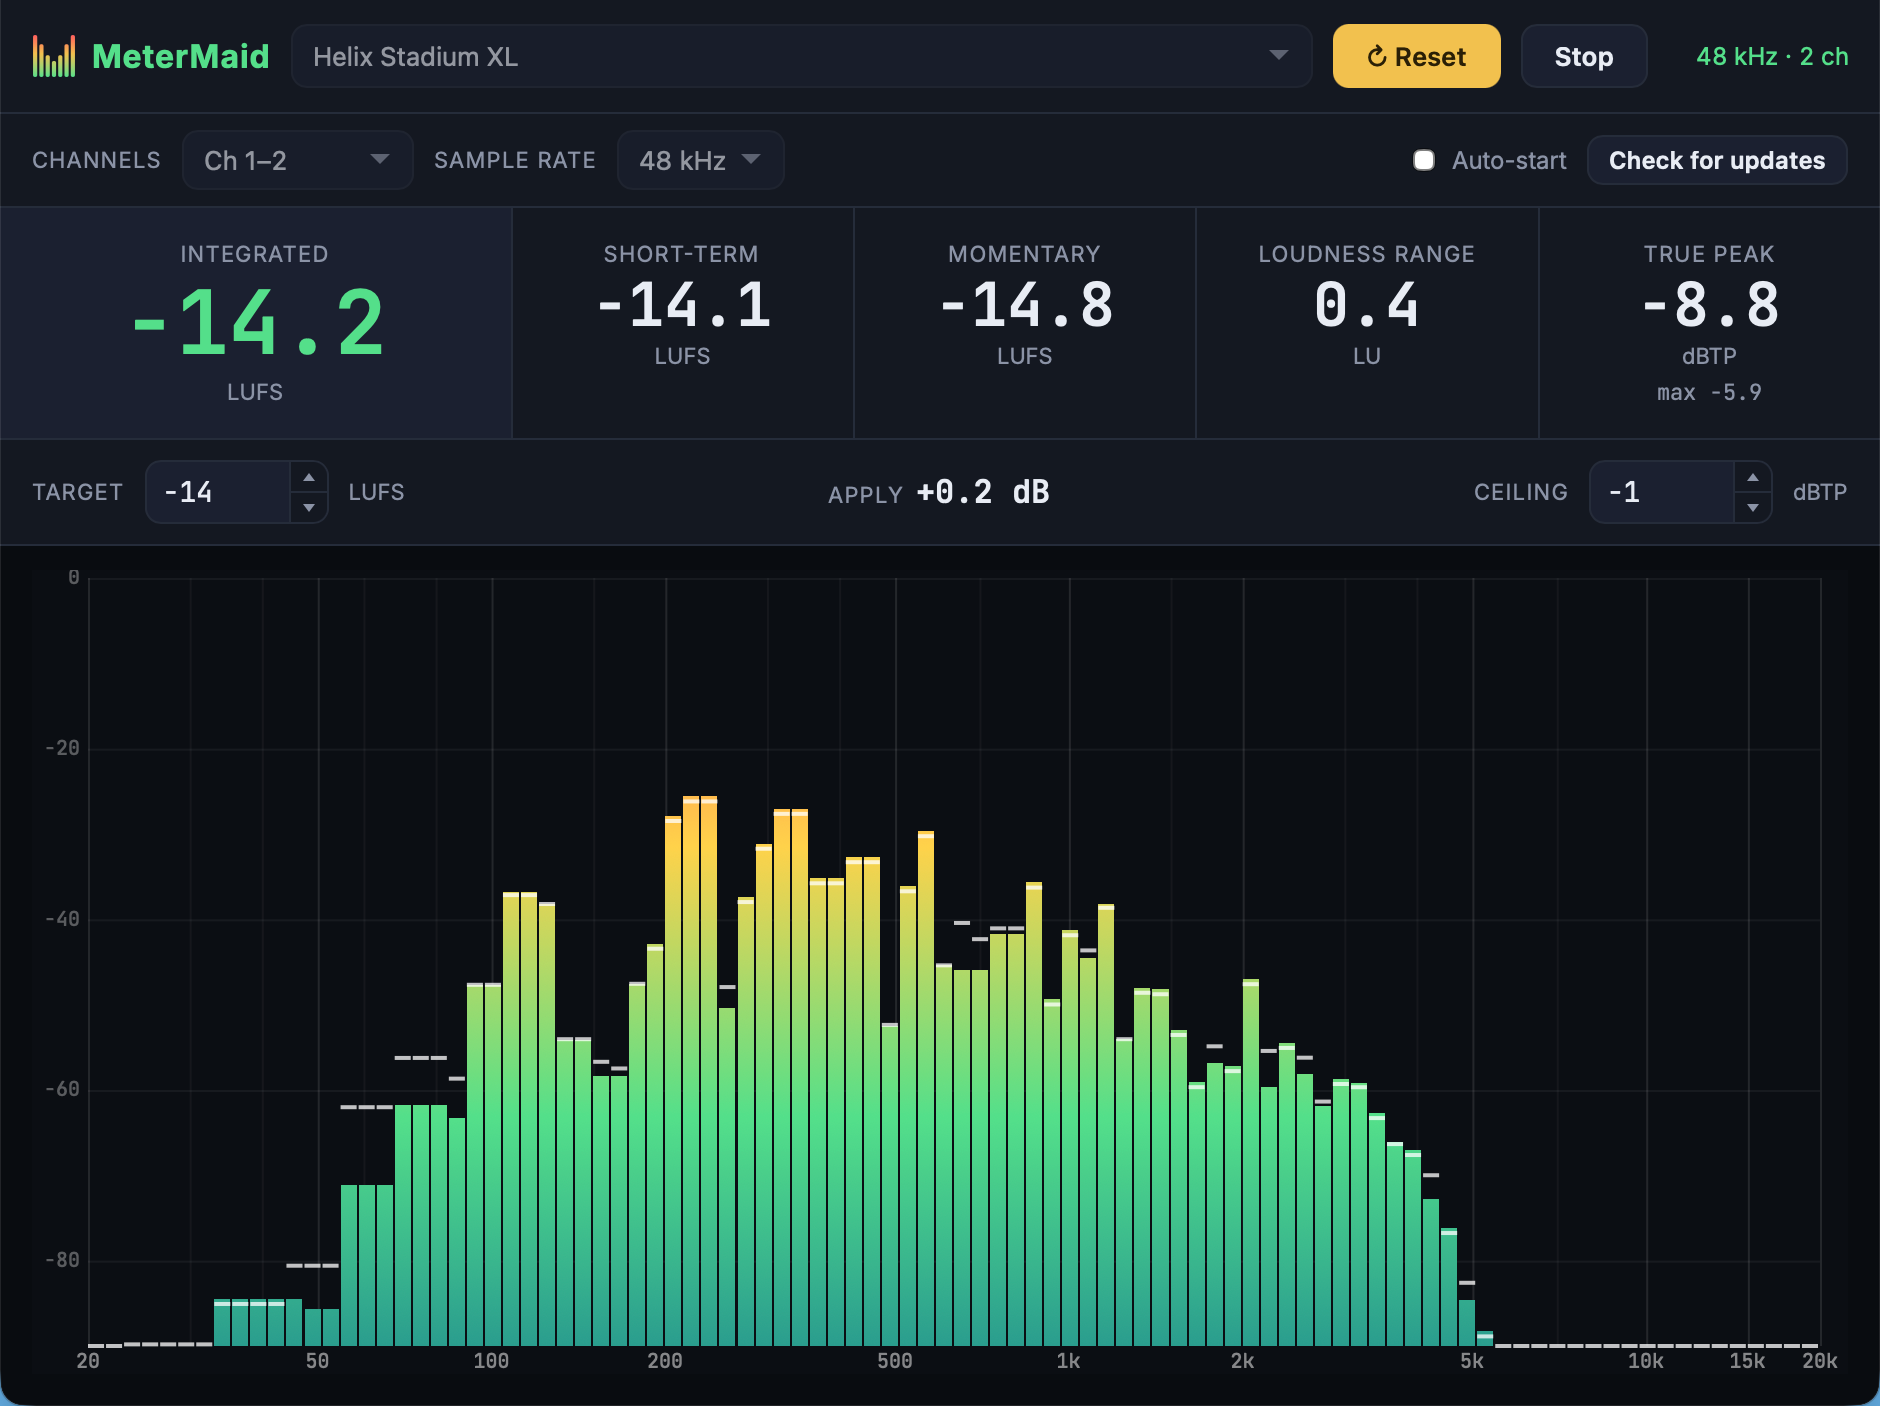Click the MeterMaid app title
This screenshot has height=1406, width=1880.
(180, 56)
